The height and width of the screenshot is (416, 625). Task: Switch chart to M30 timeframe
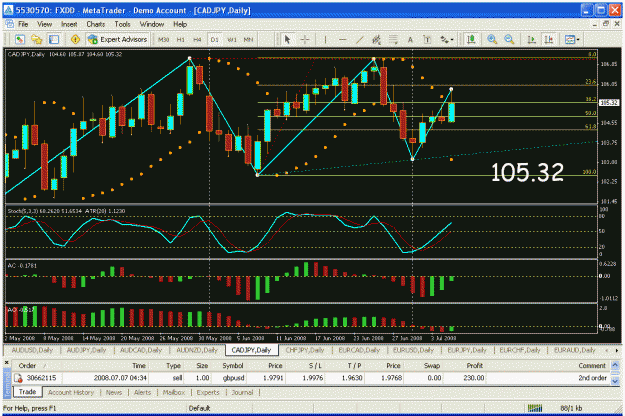[x=163, y=40]
